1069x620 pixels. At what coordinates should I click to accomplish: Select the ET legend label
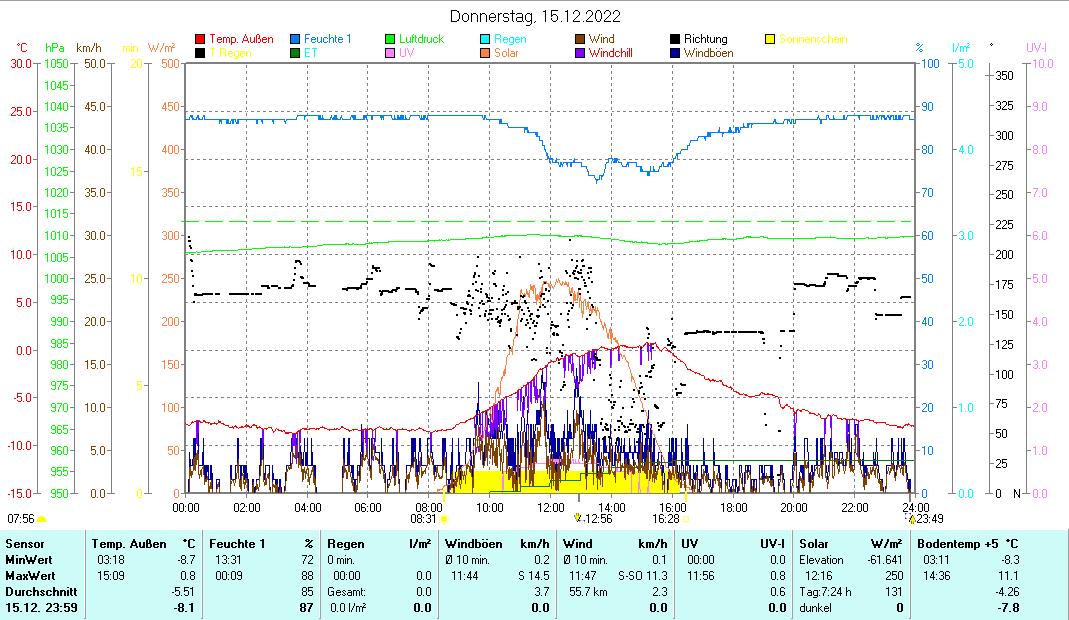310,53
